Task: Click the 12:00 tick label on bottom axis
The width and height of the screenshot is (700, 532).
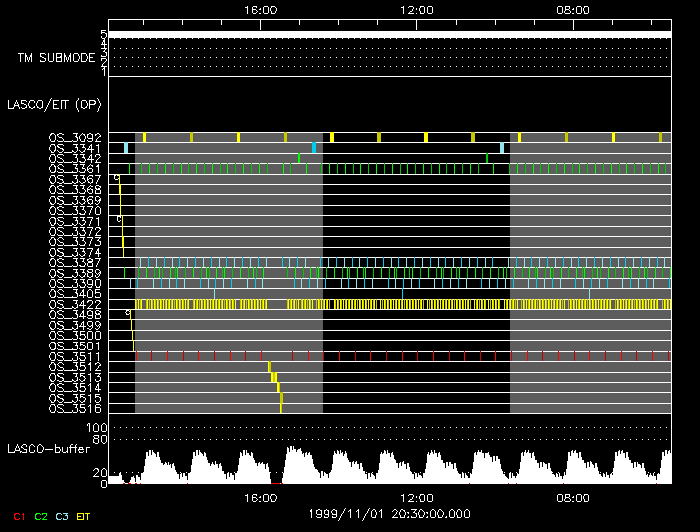Action: [416, 497]
